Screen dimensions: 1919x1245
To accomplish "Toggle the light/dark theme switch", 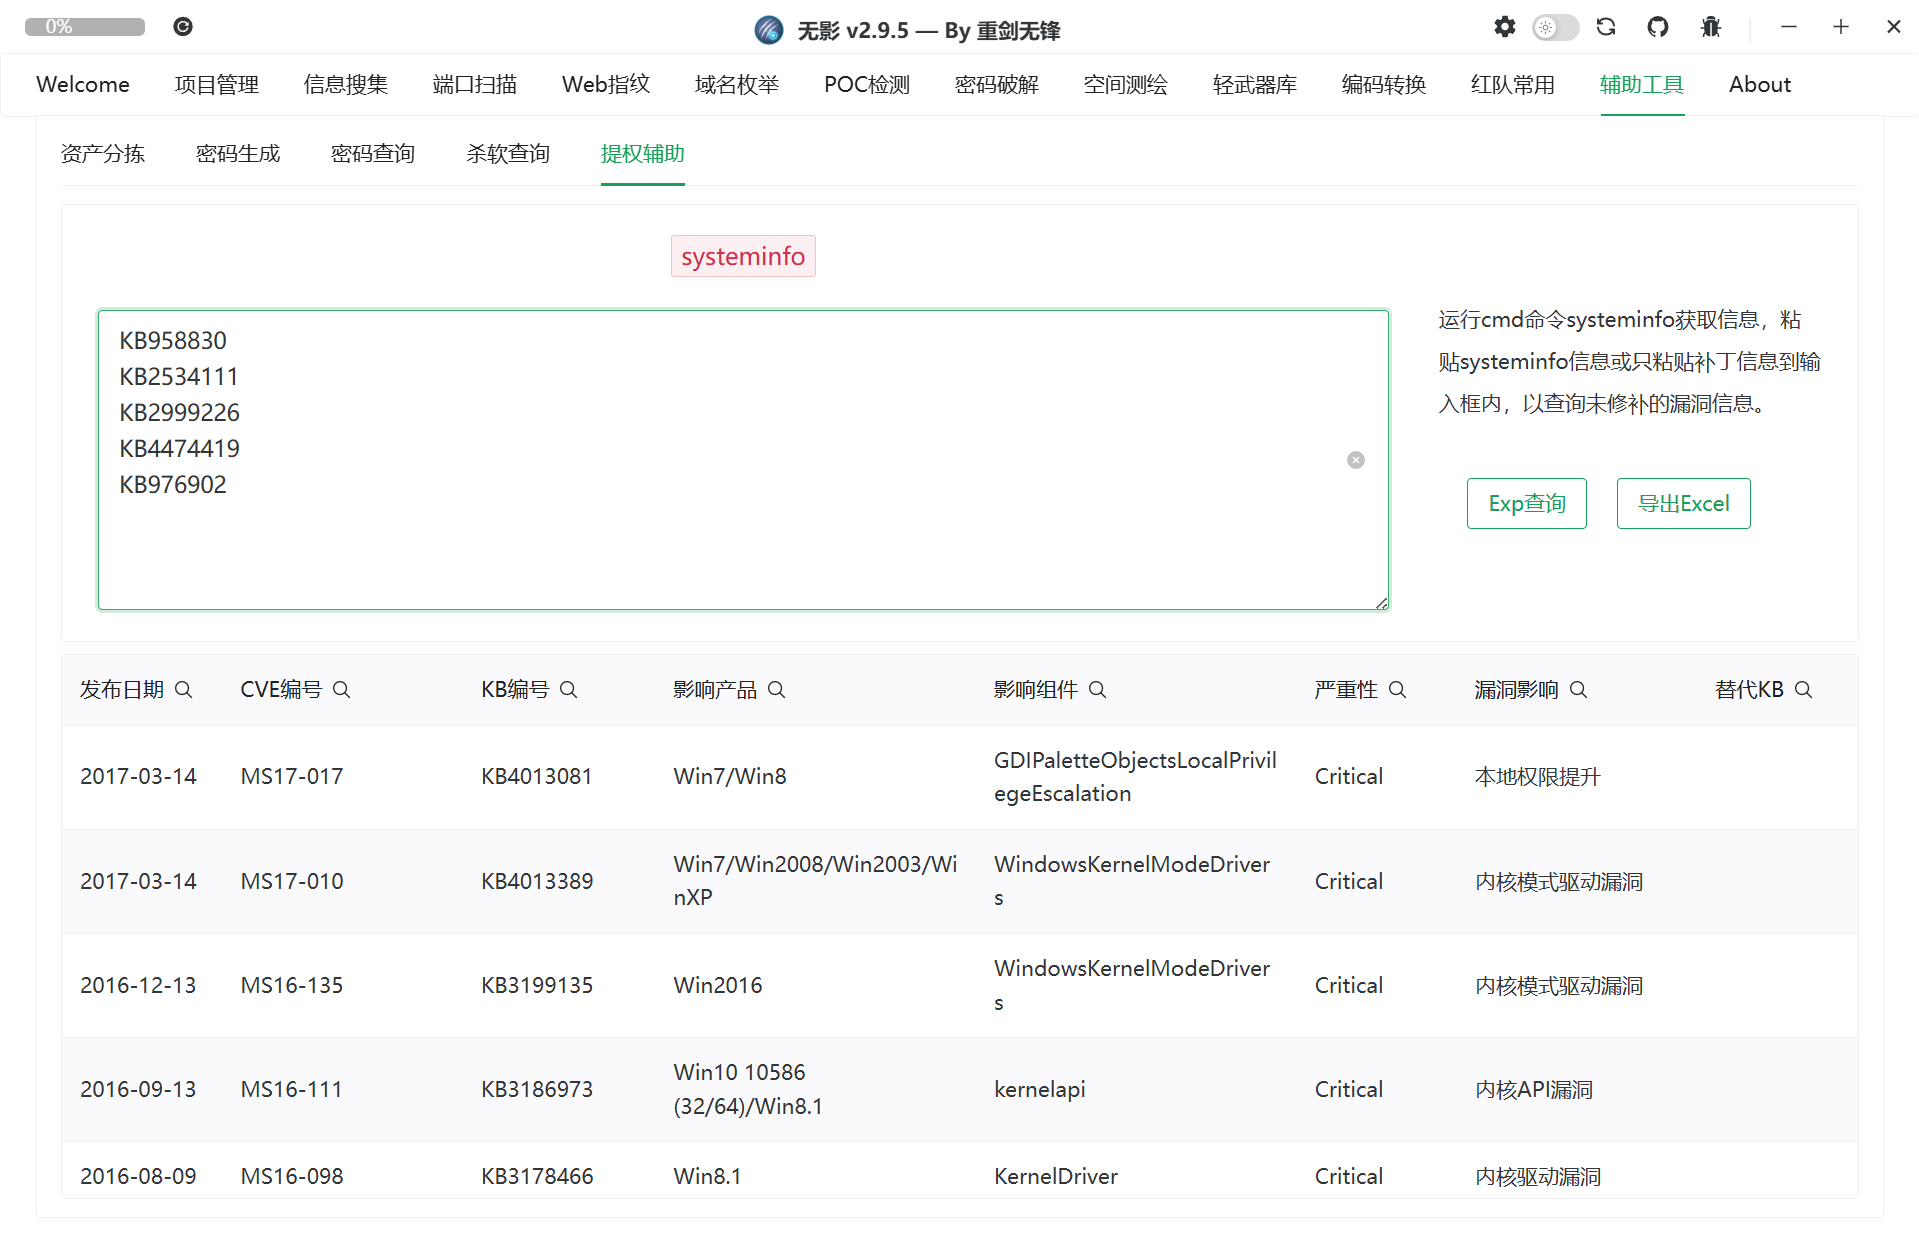I will [x=1555, y=27].
